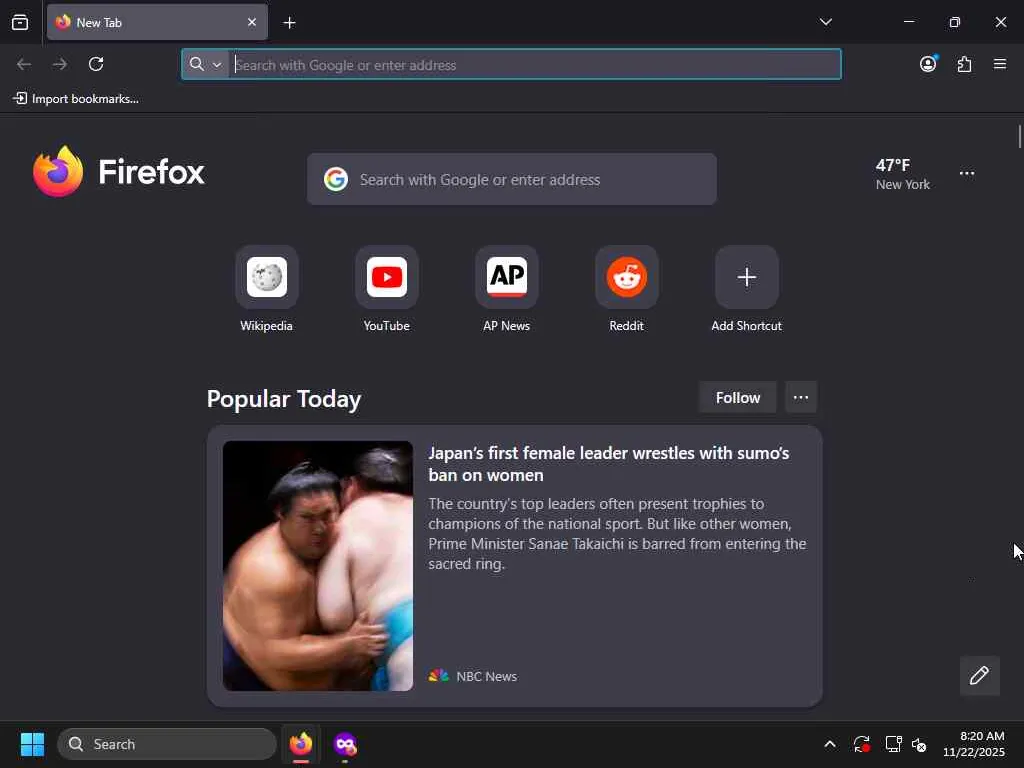Click Import bookmarks... in the bookmarks toolbar
The image size is (1024, 768).
click(x=76, y=99)
